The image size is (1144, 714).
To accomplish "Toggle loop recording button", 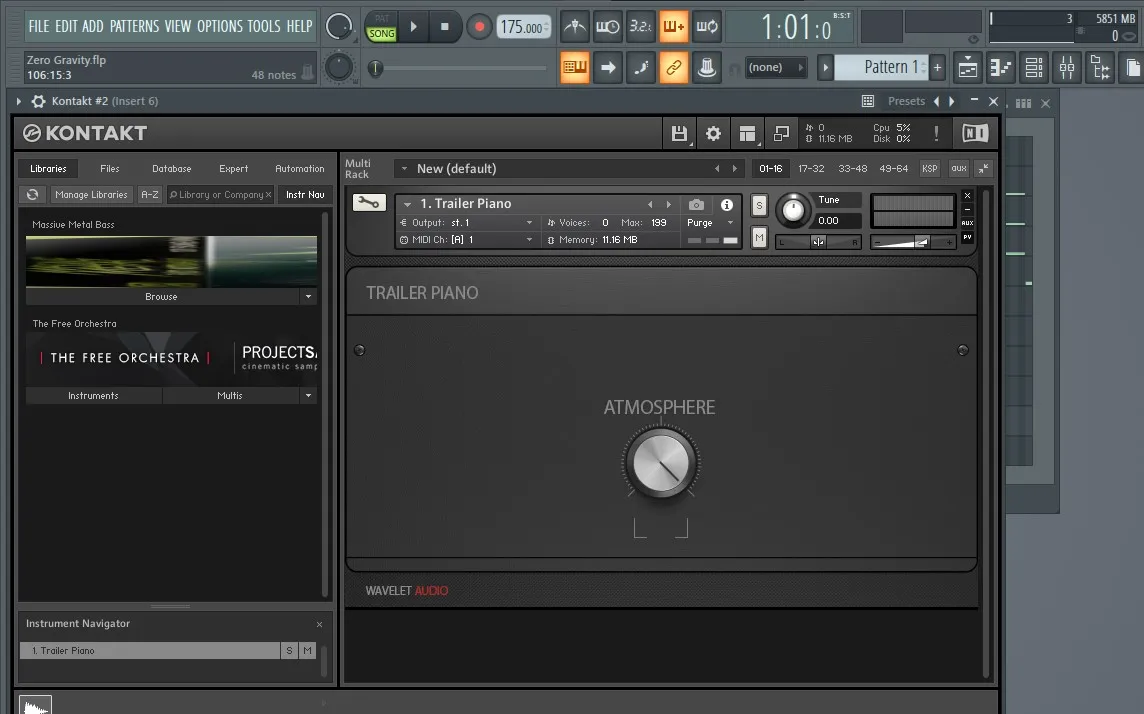I will click(706, 27).
